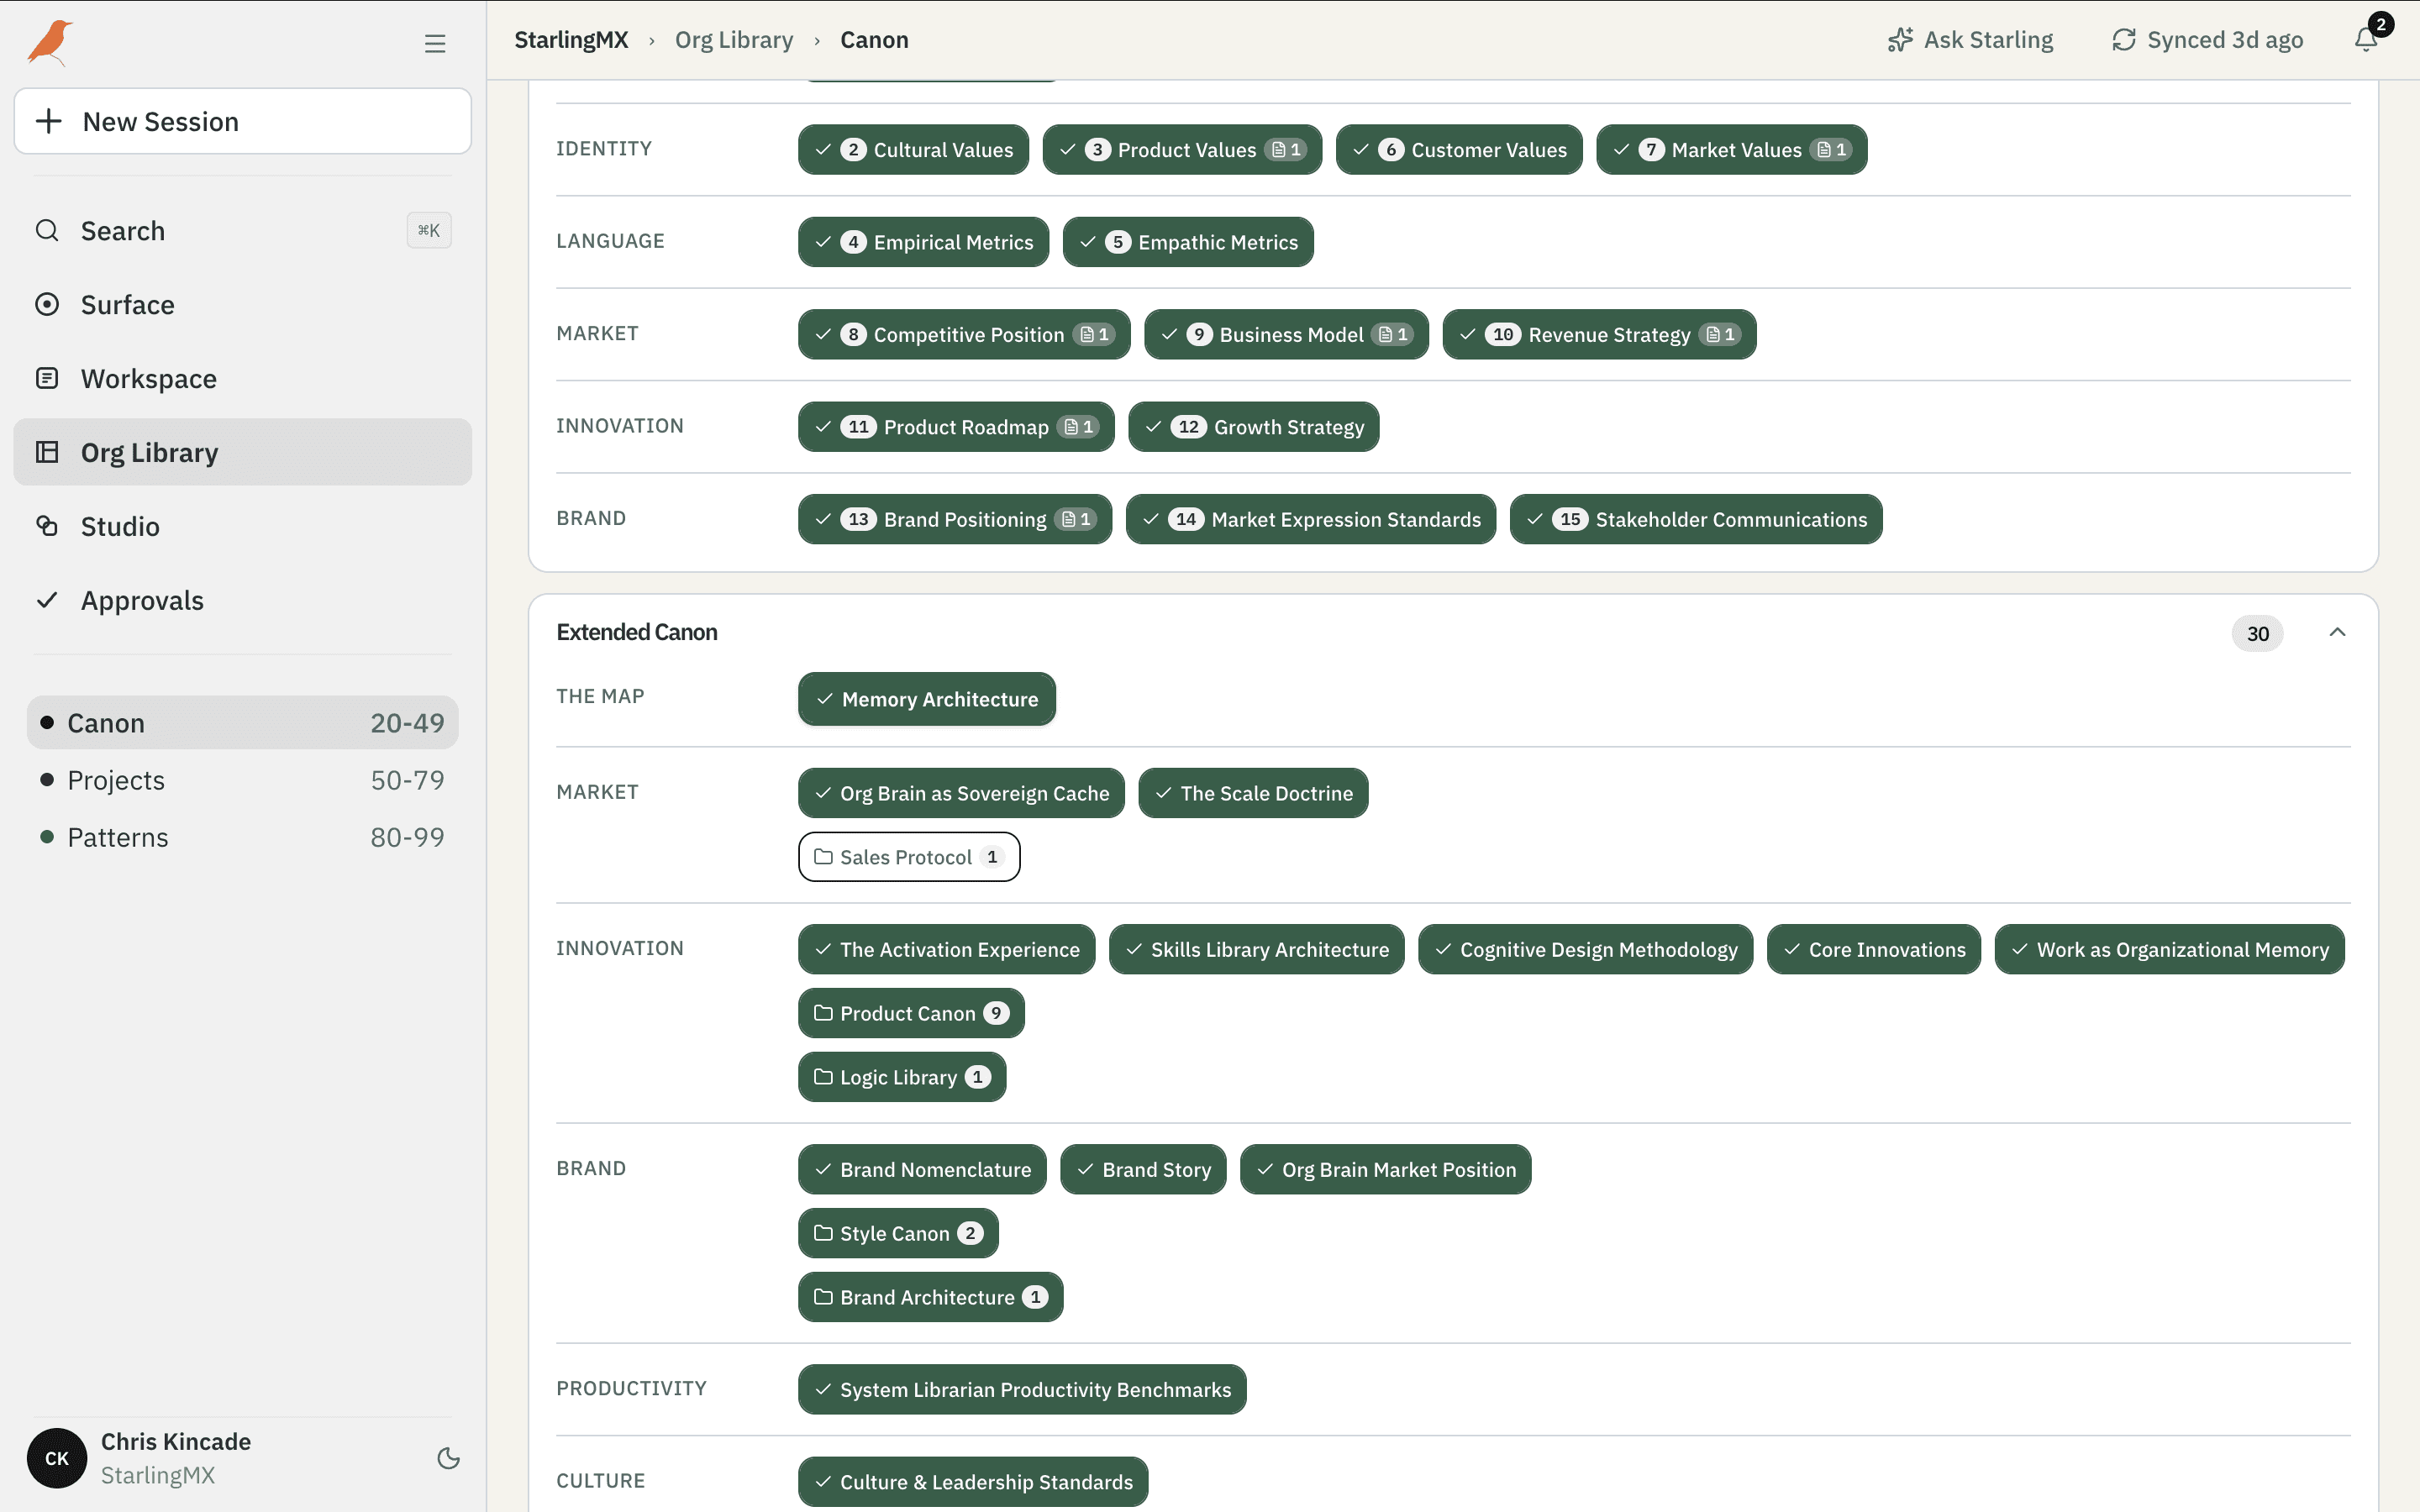The width and height of the screenshot is (2420, 1512).
Task: Open the Competitive Position chip
Action: [x=964, y=335]
